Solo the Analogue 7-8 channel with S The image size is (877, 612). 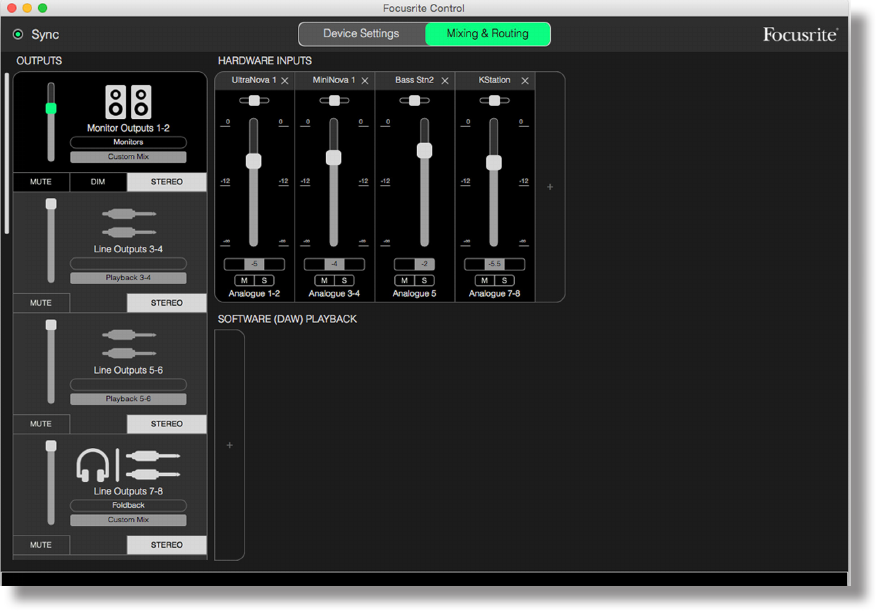point(504,280)
